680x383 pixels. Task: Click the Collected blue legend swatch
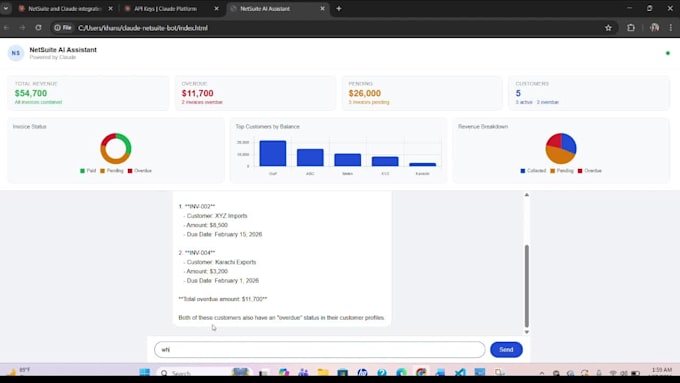[x=523, y=171]
